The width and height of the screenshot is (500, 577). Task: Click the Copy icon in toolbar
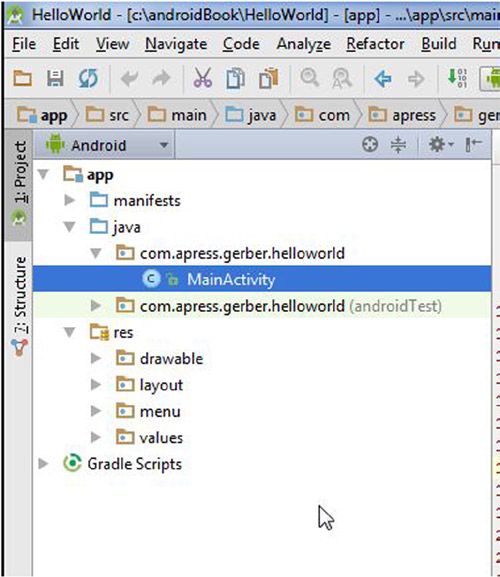click(235, 78)
